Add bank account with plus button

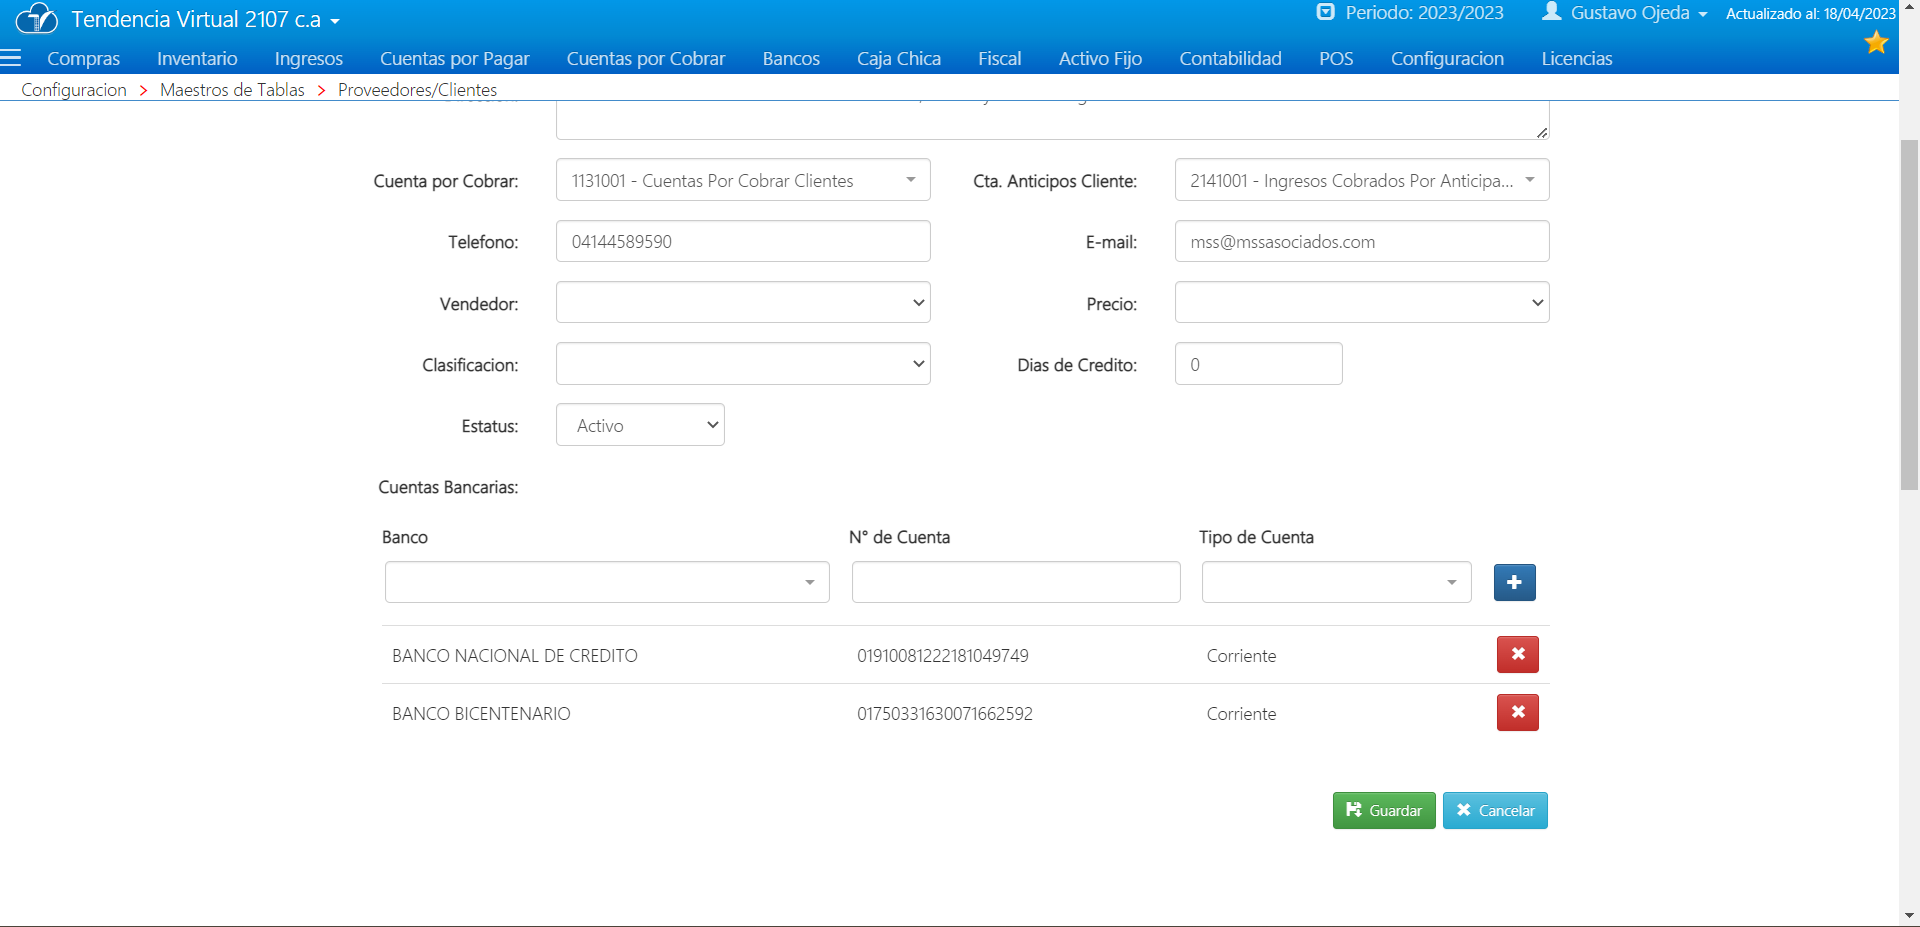tap(1514, 582)
